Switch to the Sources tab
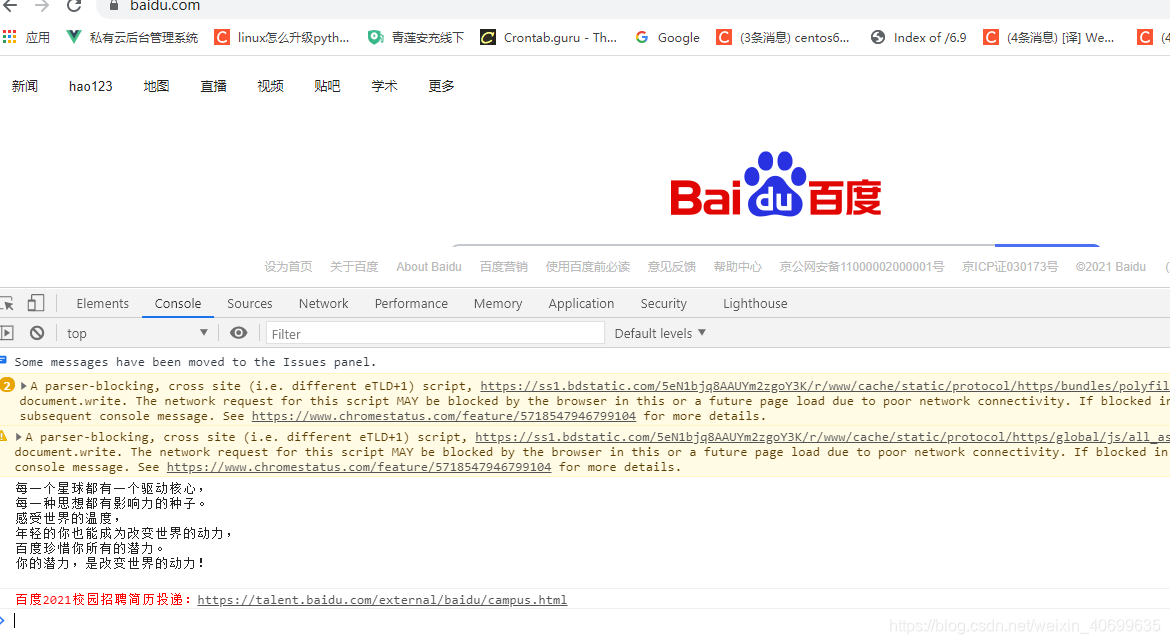 coord(249,304)
